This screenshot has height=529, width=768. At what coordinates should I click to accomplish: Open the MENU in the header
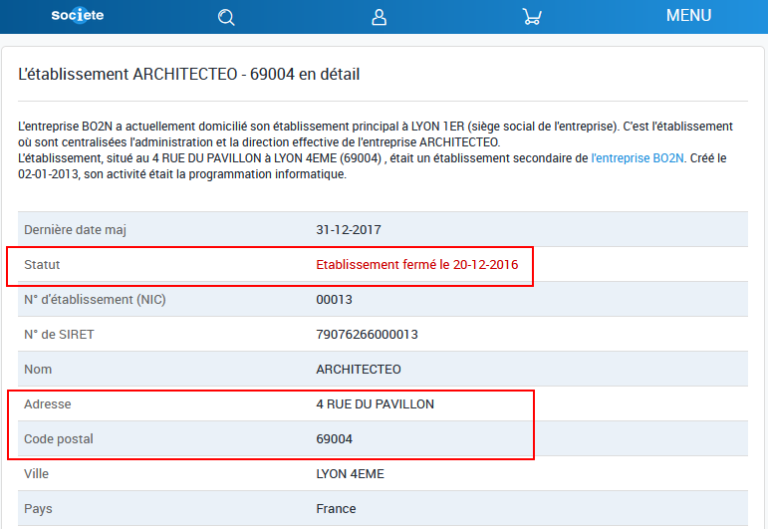coord(688,16)
